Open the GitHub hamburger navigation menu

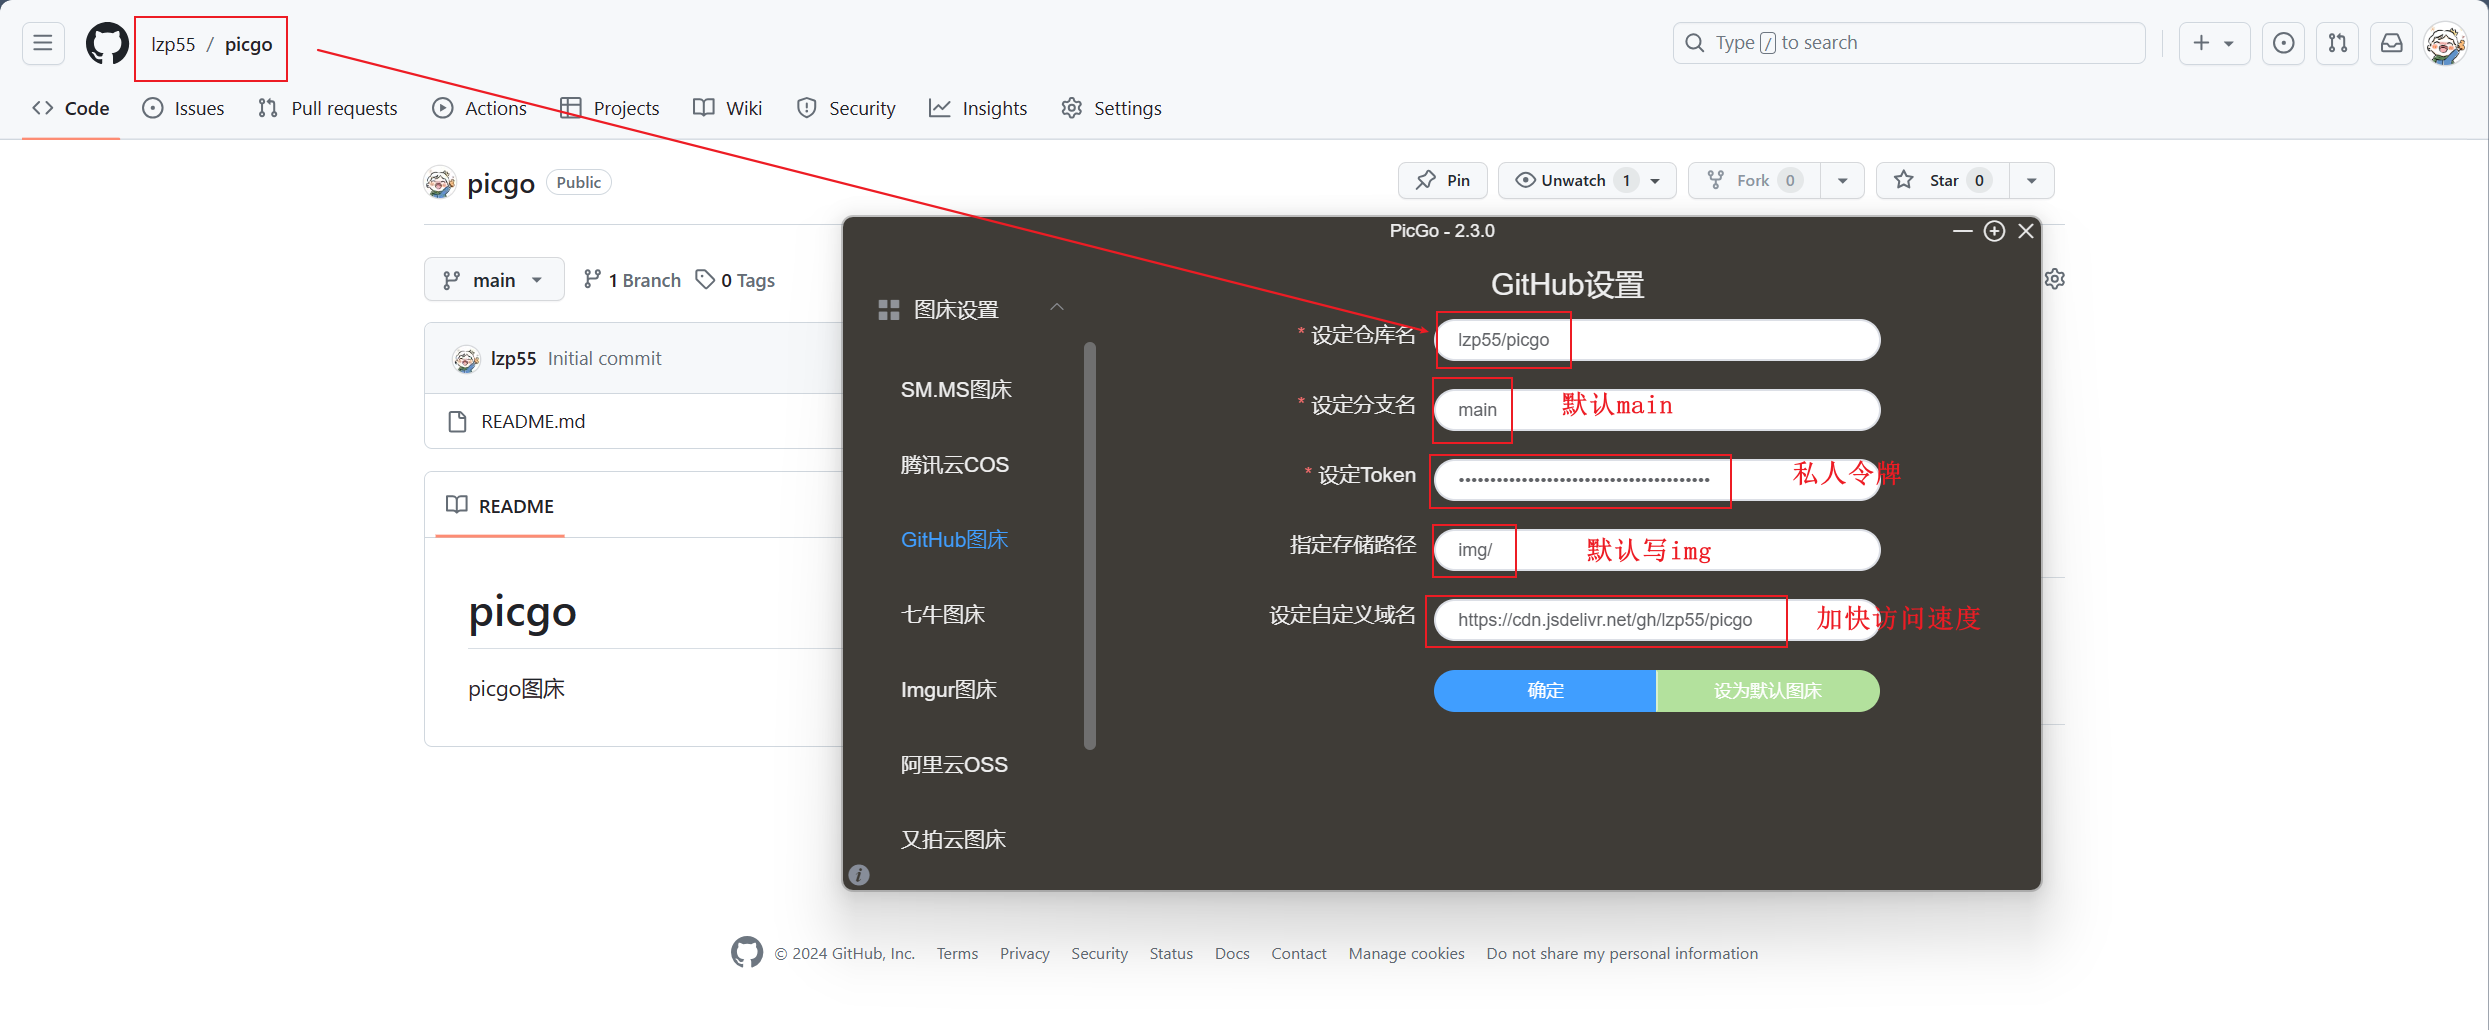[43, 43]
